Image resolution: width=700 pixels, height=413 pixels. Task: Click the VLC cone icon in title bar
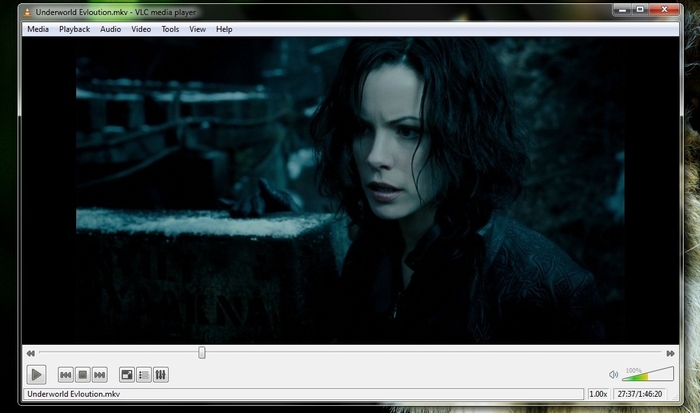(27, 12)
